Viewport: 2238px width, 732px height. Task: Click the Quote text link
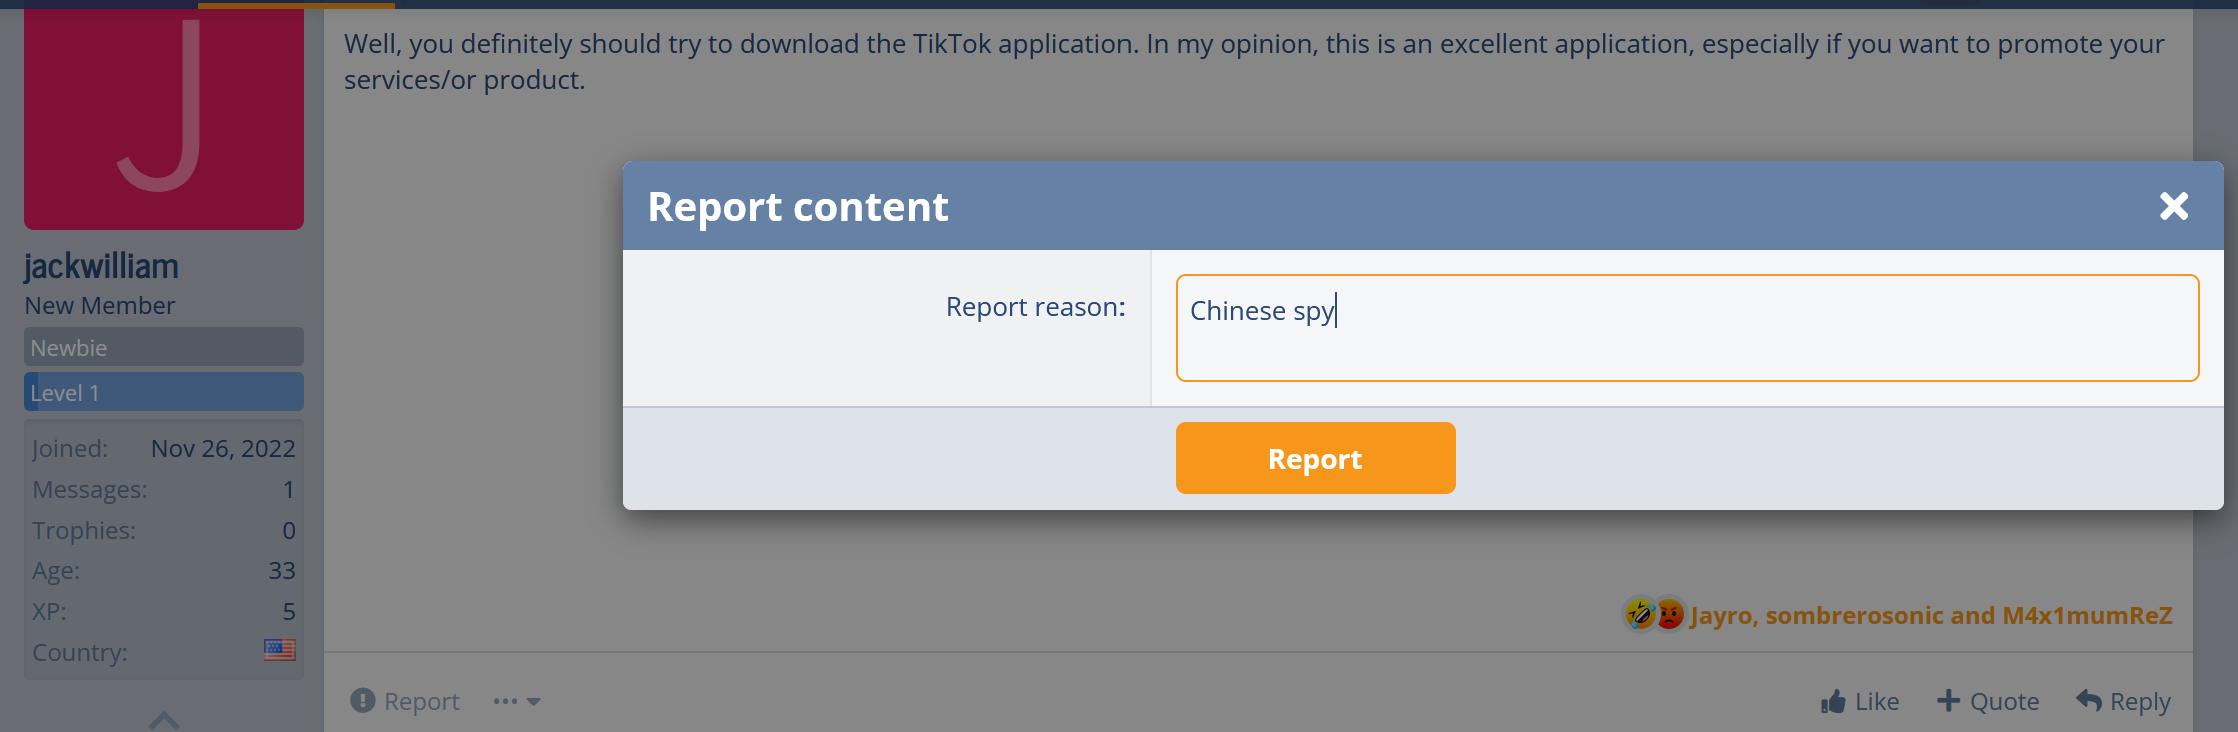click(2004, 701)
